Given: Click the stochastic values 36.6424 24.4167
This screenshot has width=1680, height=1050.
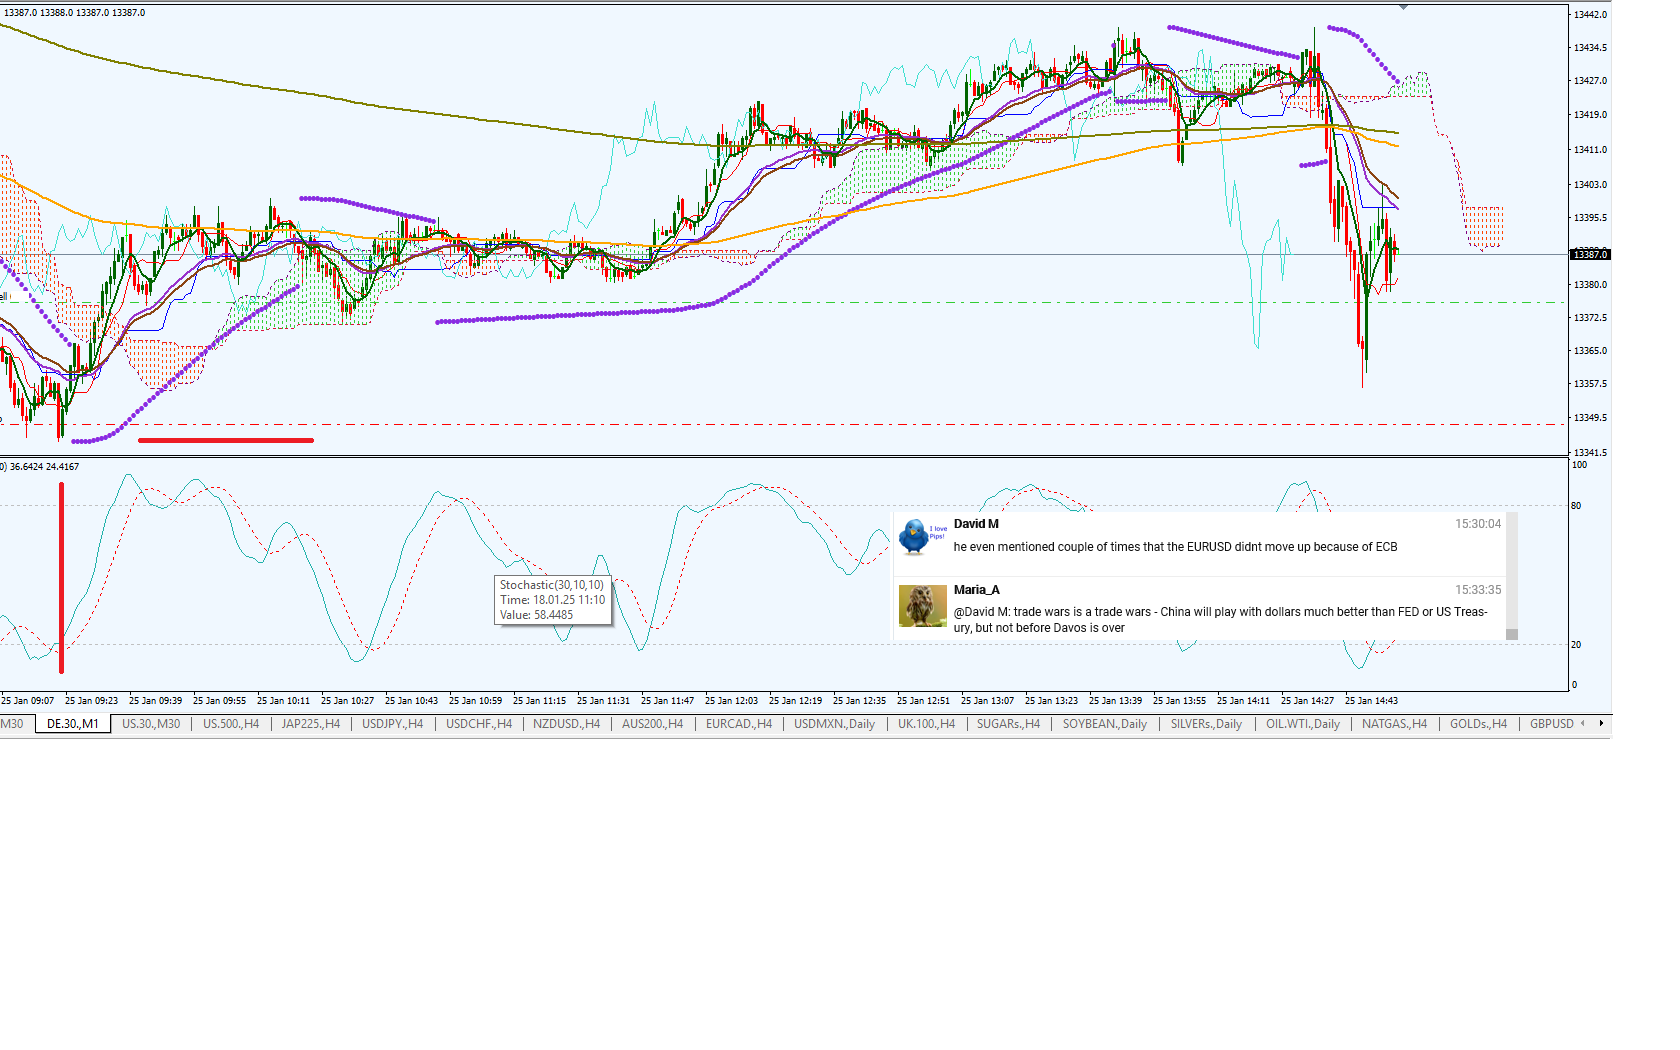Looking at the screenshot, I should (44, 467).
